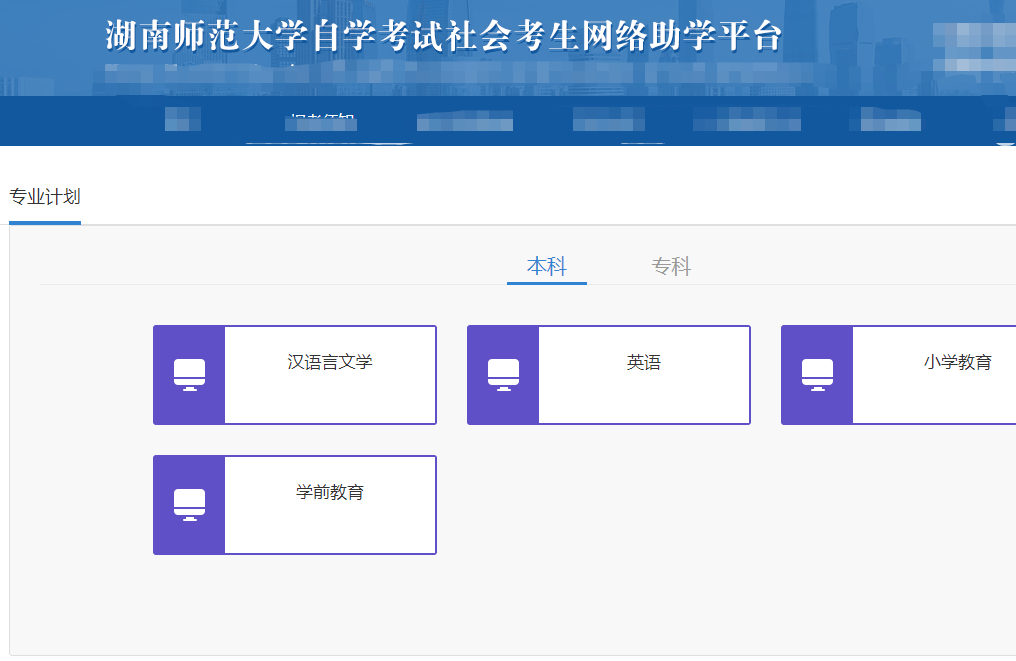Click the monitor icon on the 小学教育 card
The width and height of the screenshot is (1016, 661).
tap(817, 375)
